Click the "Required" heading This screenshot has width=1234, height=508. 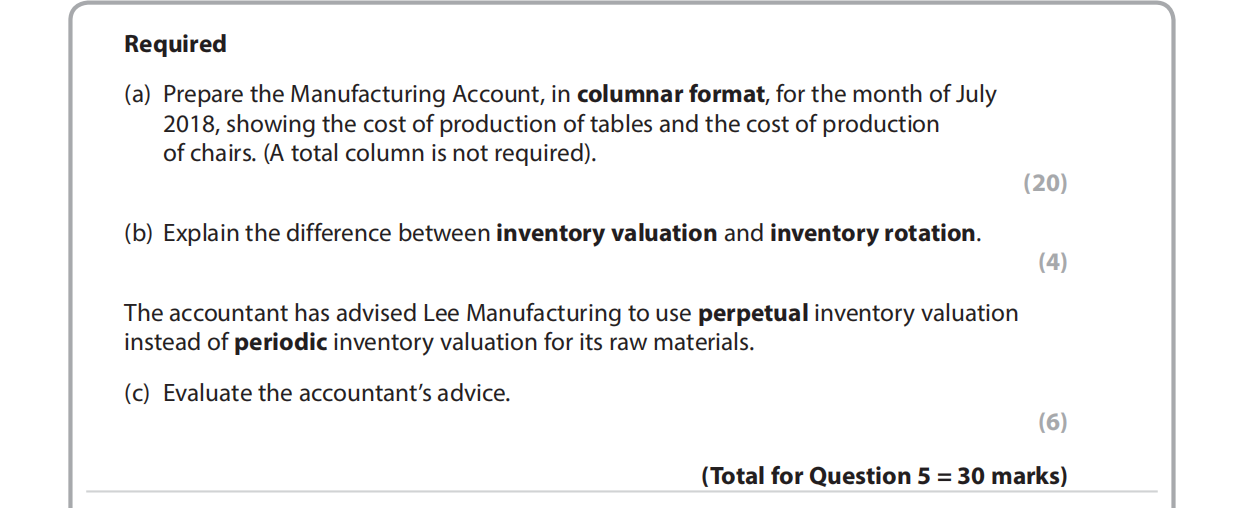click(175, 44)
